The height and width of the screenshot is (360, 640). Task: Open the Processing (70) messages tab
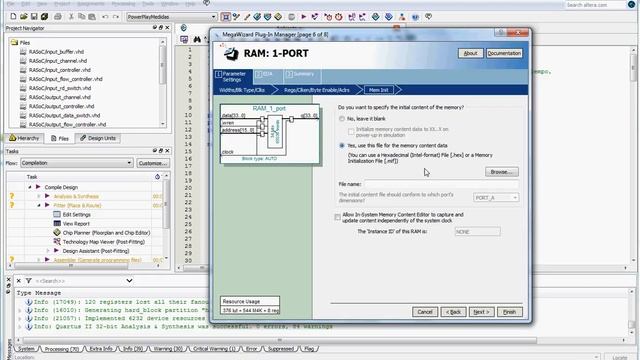click(x=61, y=349)
